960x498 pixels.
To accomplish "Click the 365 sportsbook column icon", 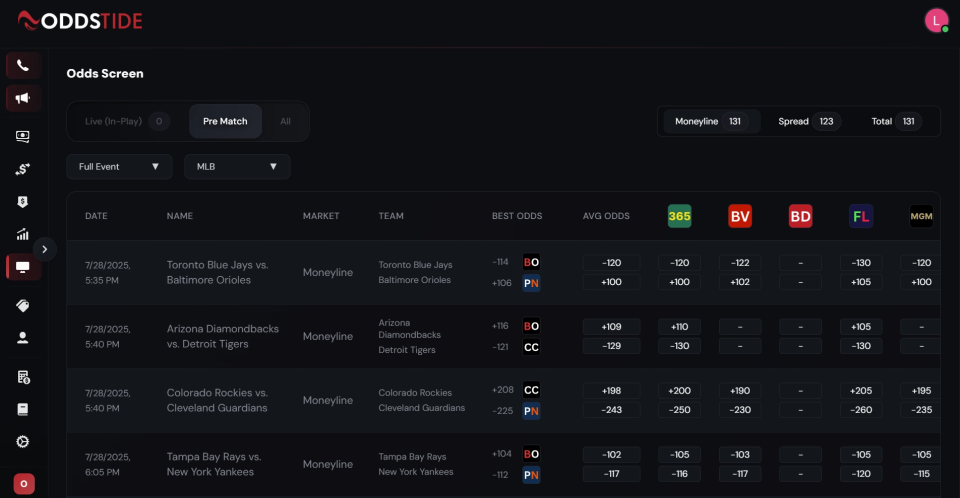I will point(680,216).
